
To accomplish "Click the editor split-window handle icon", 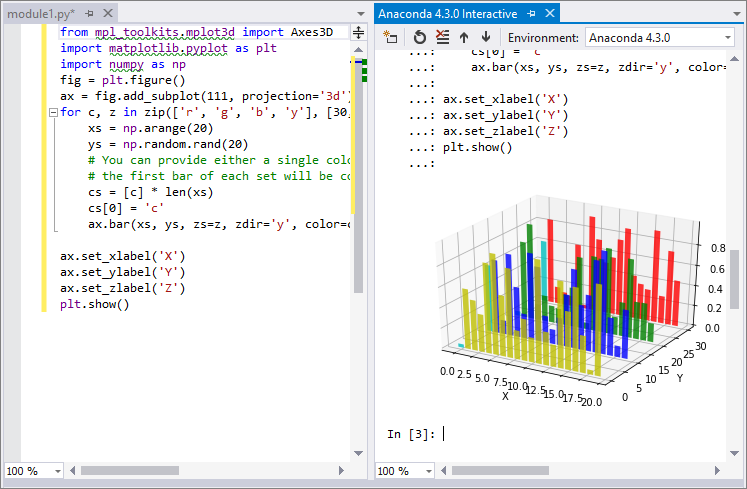I will click(x=358, y=33).
